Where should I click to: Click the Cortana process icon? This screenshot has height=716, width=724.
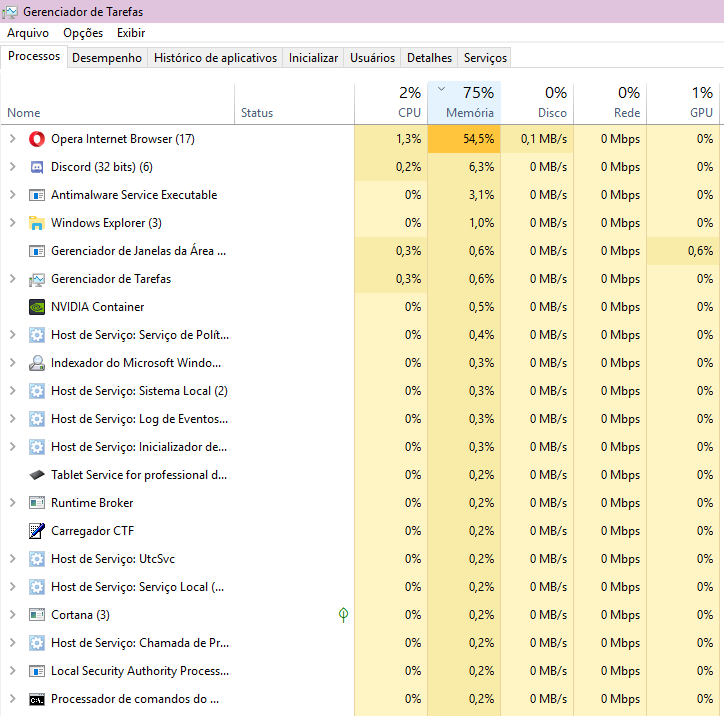point(36,615)
